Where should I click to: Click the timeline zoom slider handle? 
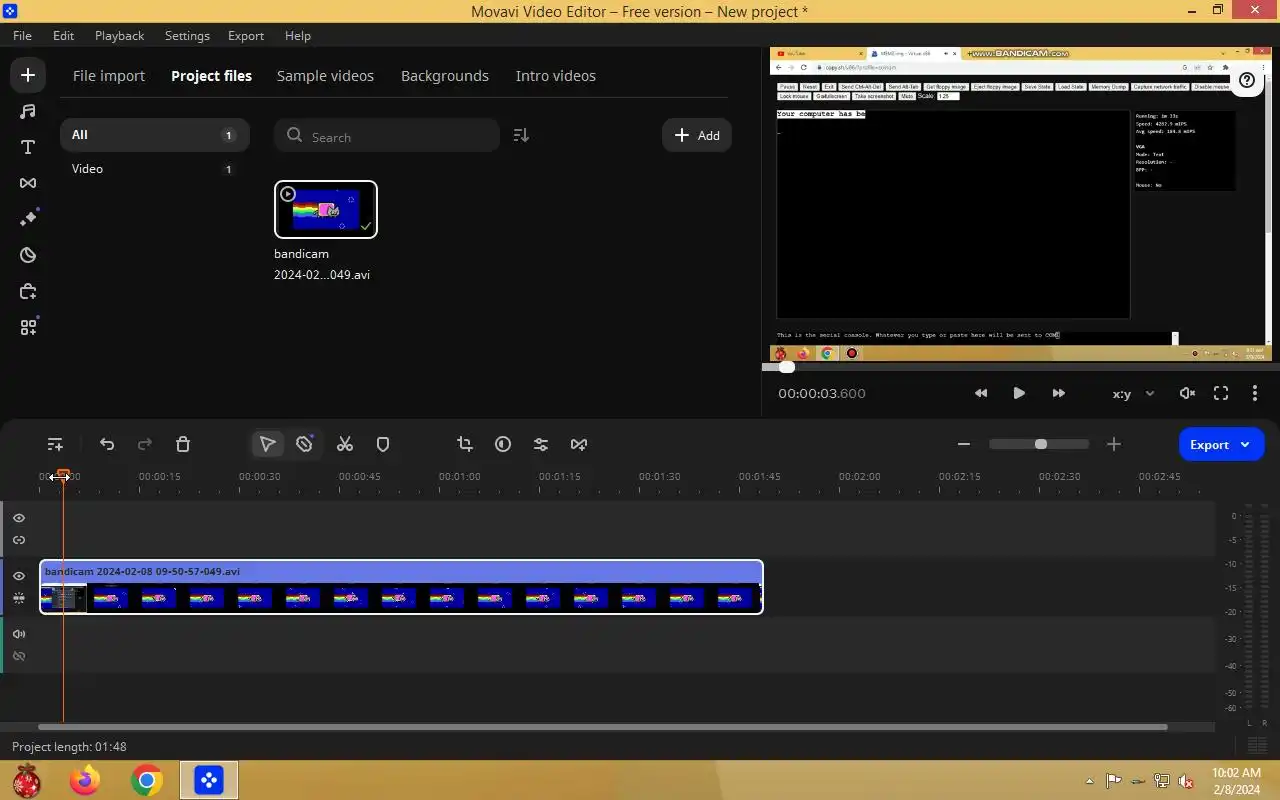(x=1041, y=444)
